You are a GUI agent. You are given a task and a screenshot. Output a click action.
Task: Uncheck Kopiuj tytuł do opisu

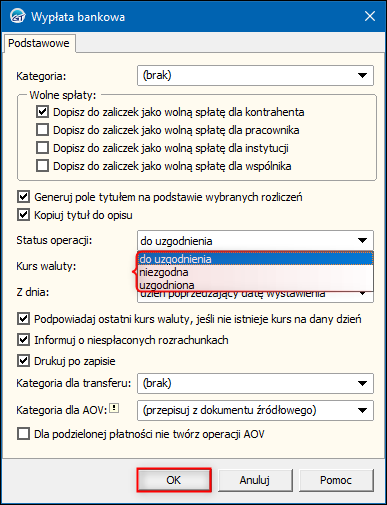coord(23,215)
